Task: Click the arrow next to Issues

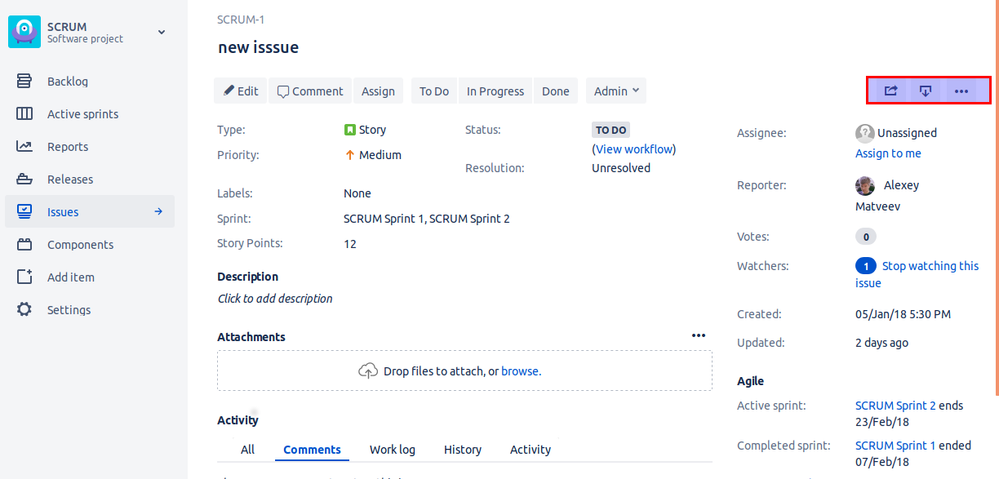Action: (x=159, y=211)
